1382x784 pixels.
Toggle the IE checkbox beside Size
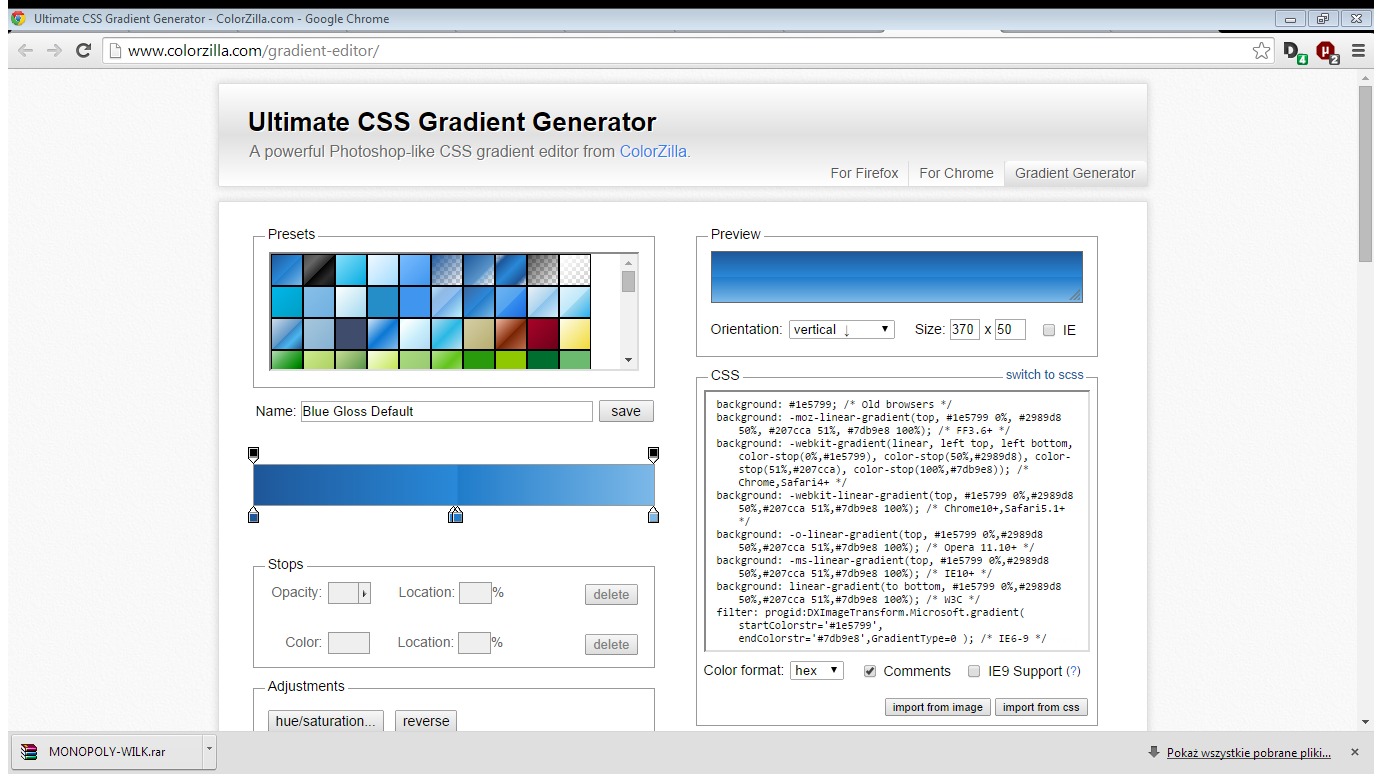click(x=1049, y=330)
